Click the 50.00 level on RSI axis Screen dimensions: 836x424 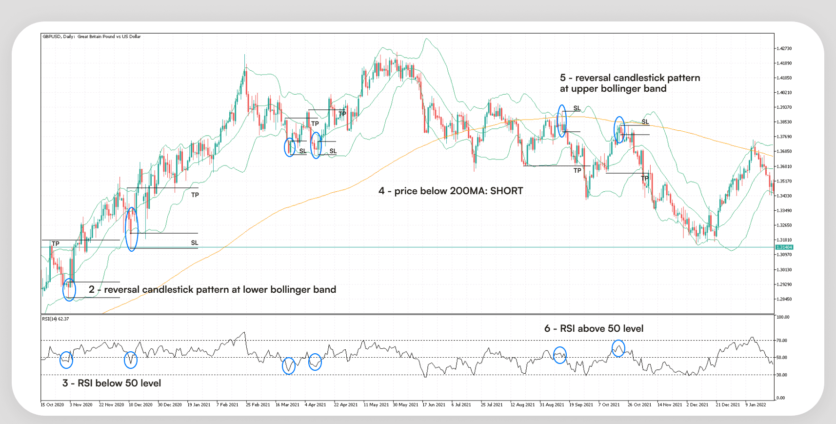783,357
